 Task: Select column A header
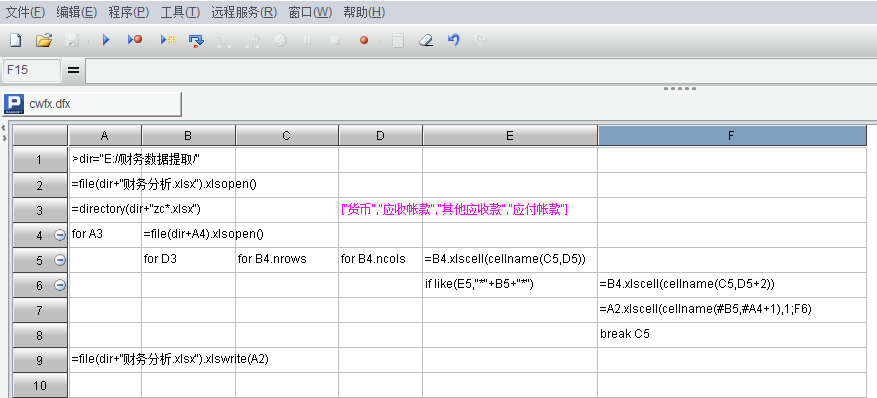tap(105, 136)
